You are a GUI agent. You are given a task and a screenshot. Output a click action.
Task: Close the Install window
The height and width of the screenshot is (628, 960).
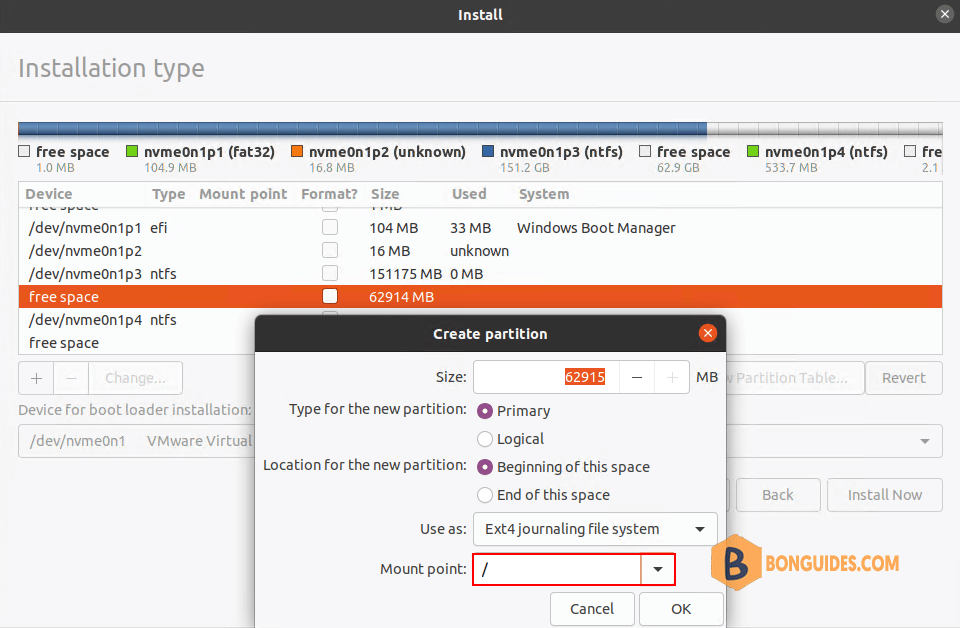click(x=944, y=14)
